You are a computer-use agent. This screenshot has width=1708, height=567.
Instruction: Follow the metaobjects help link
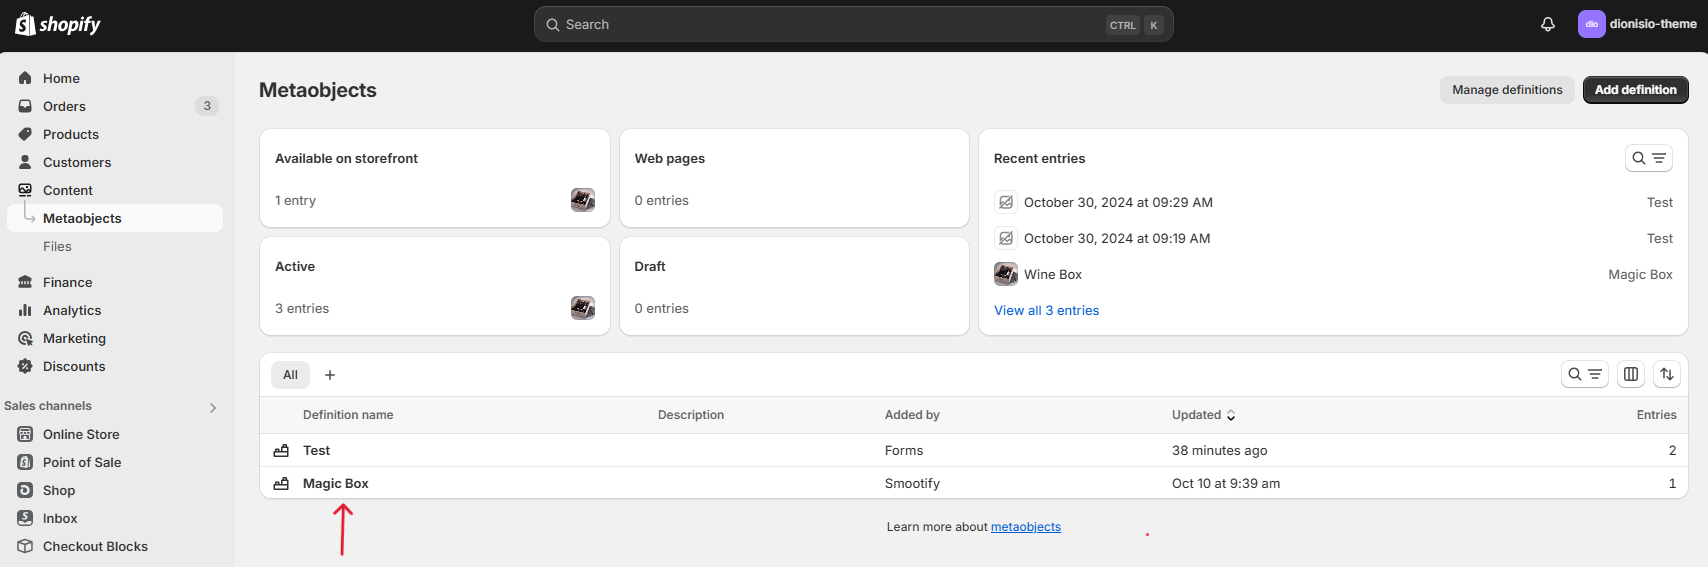click(1025, 527)
